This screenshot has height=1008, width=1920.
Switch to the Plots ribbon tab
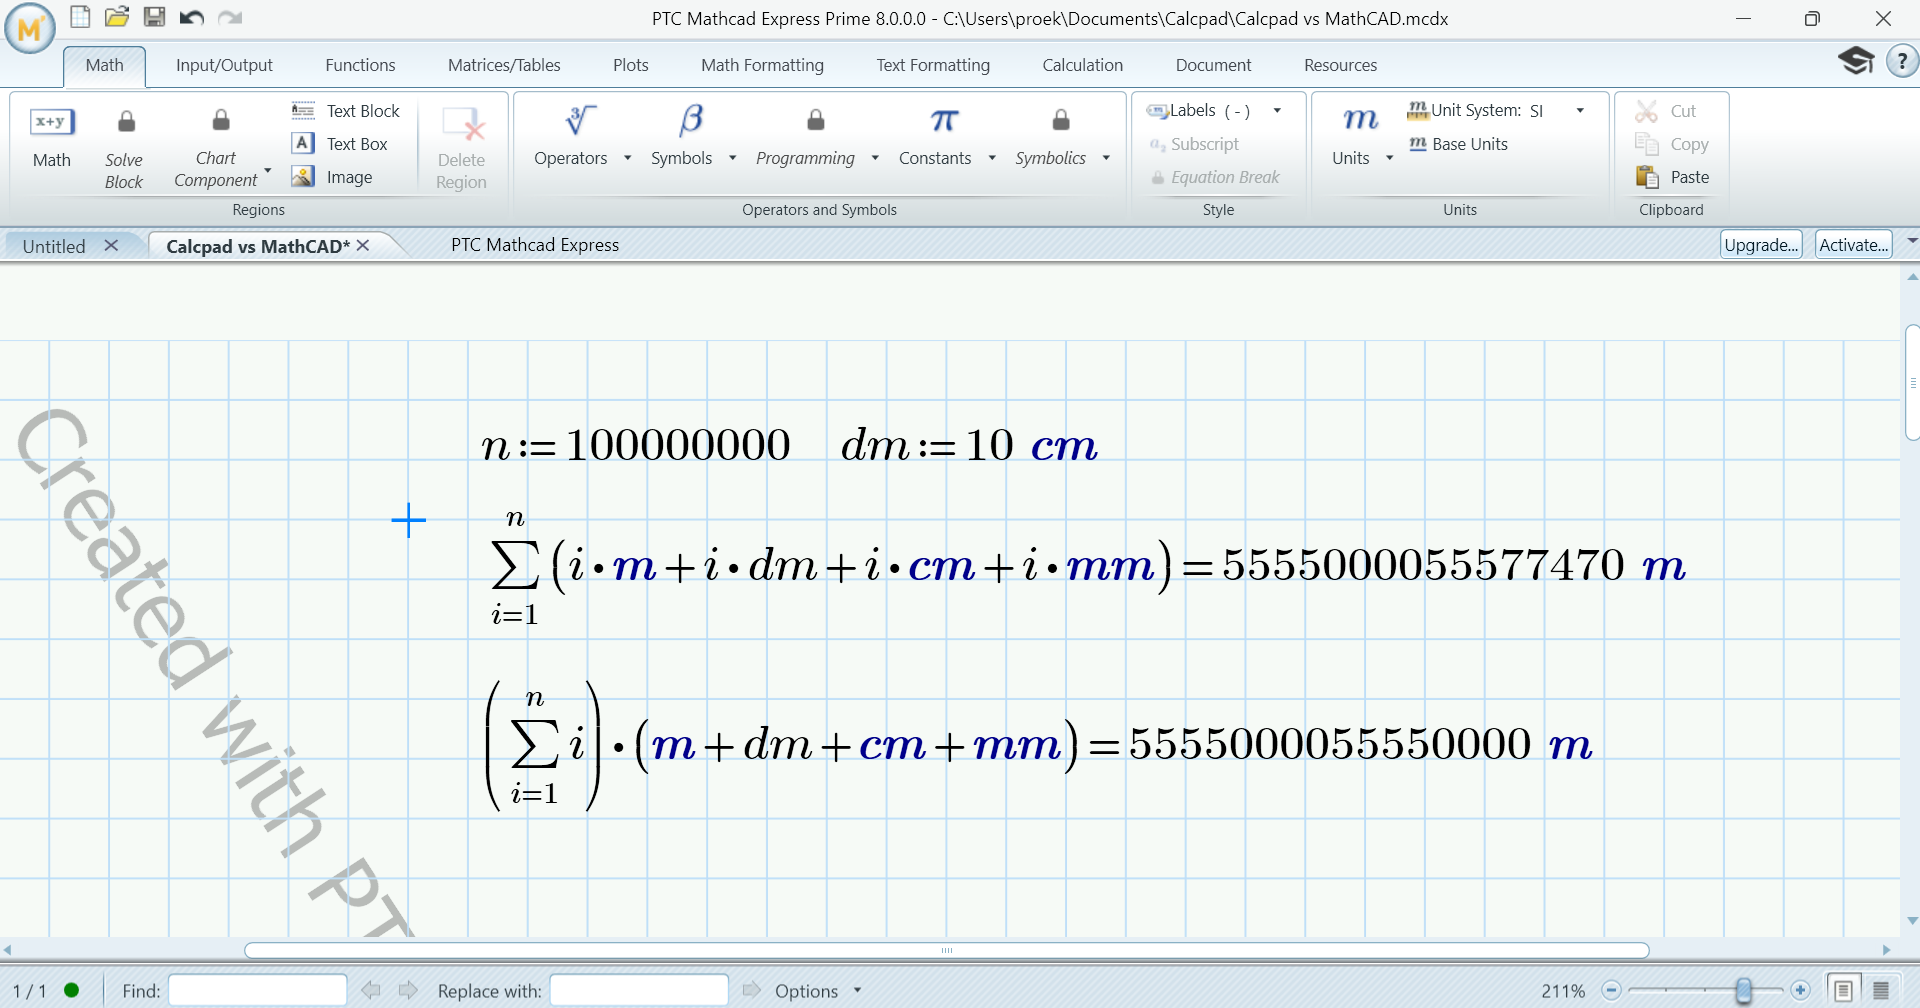click(x=630, y=64)
